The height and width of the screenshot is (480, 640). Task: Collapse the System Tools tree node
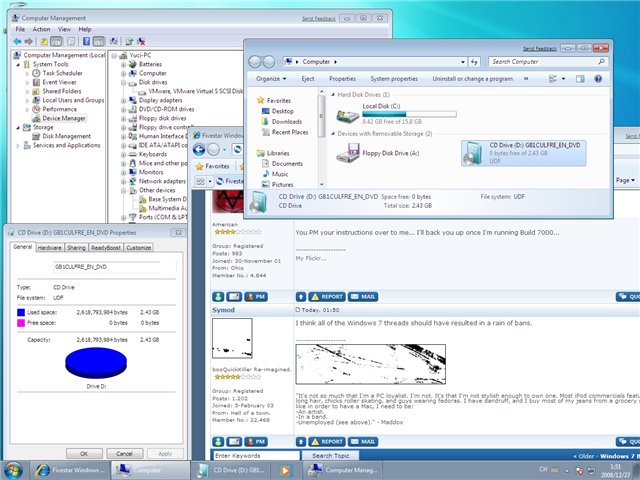coord(18,64)
